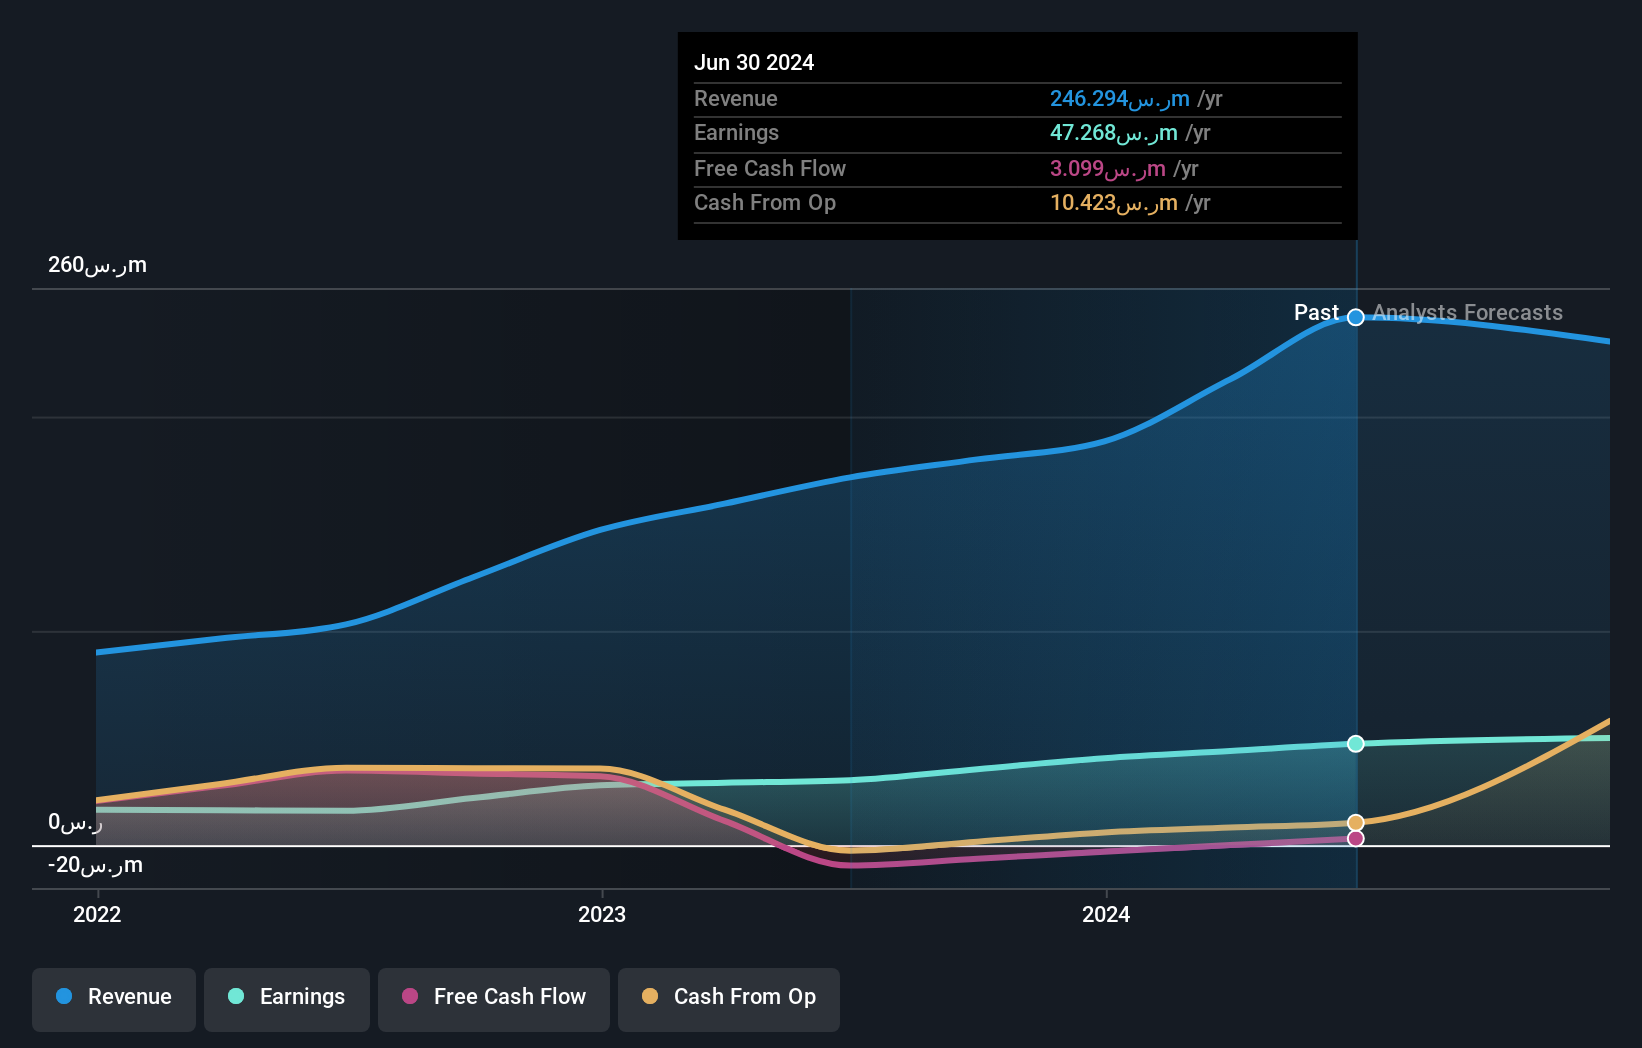The image size is (1642, 1048).
Task: Click the 2023 axis label
Action: pos(601,913)
